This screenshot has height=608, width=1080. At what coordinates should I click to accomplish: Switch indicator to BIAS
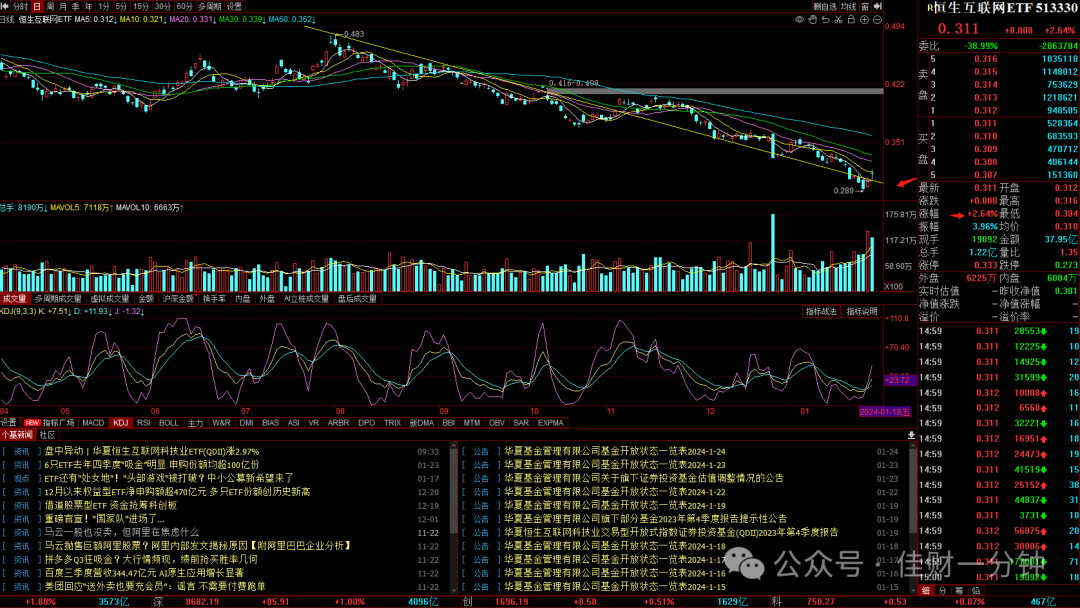[x=271, y=423]
